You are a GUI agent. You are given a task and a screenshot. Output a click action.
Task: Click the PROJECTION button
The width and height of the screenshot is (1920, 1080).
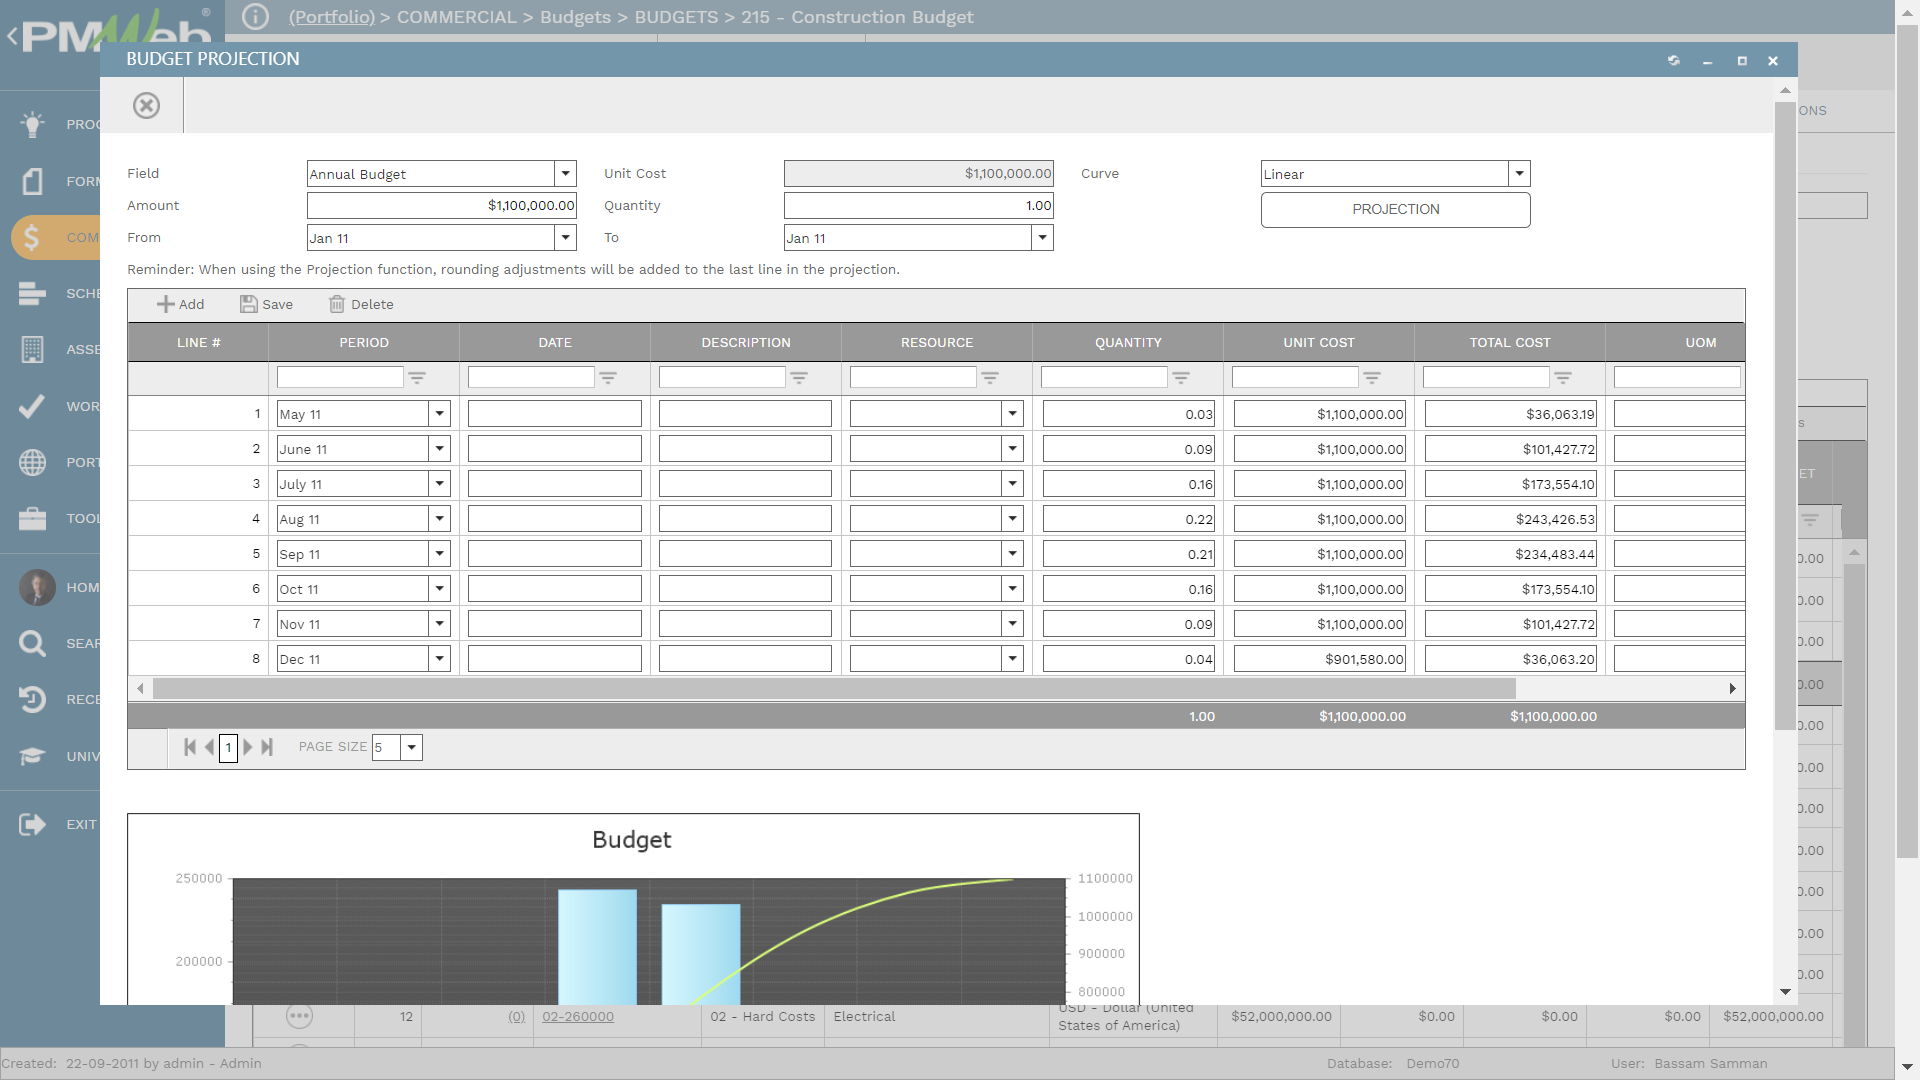(x=1396, y=209)
